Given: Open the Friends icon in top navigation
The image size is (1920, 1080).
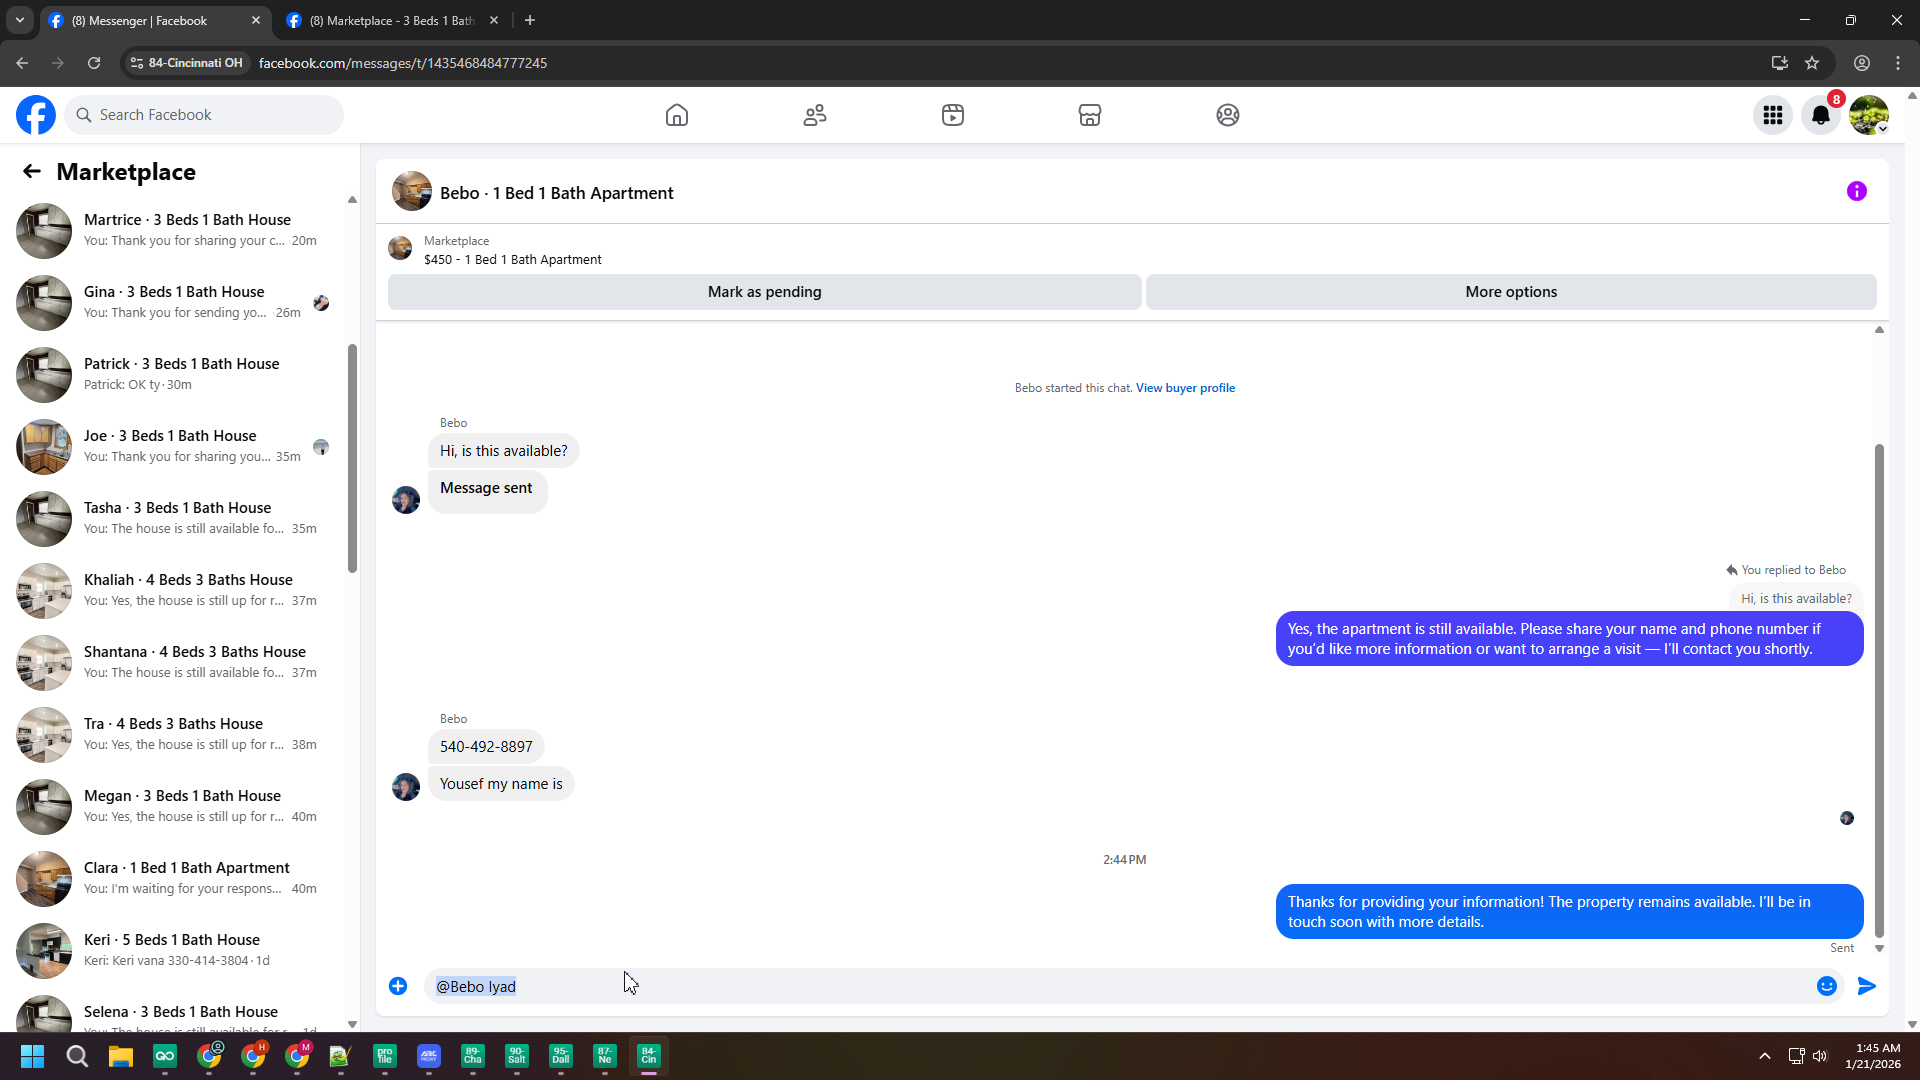Looking at the screenshot, I should [815, 115].
